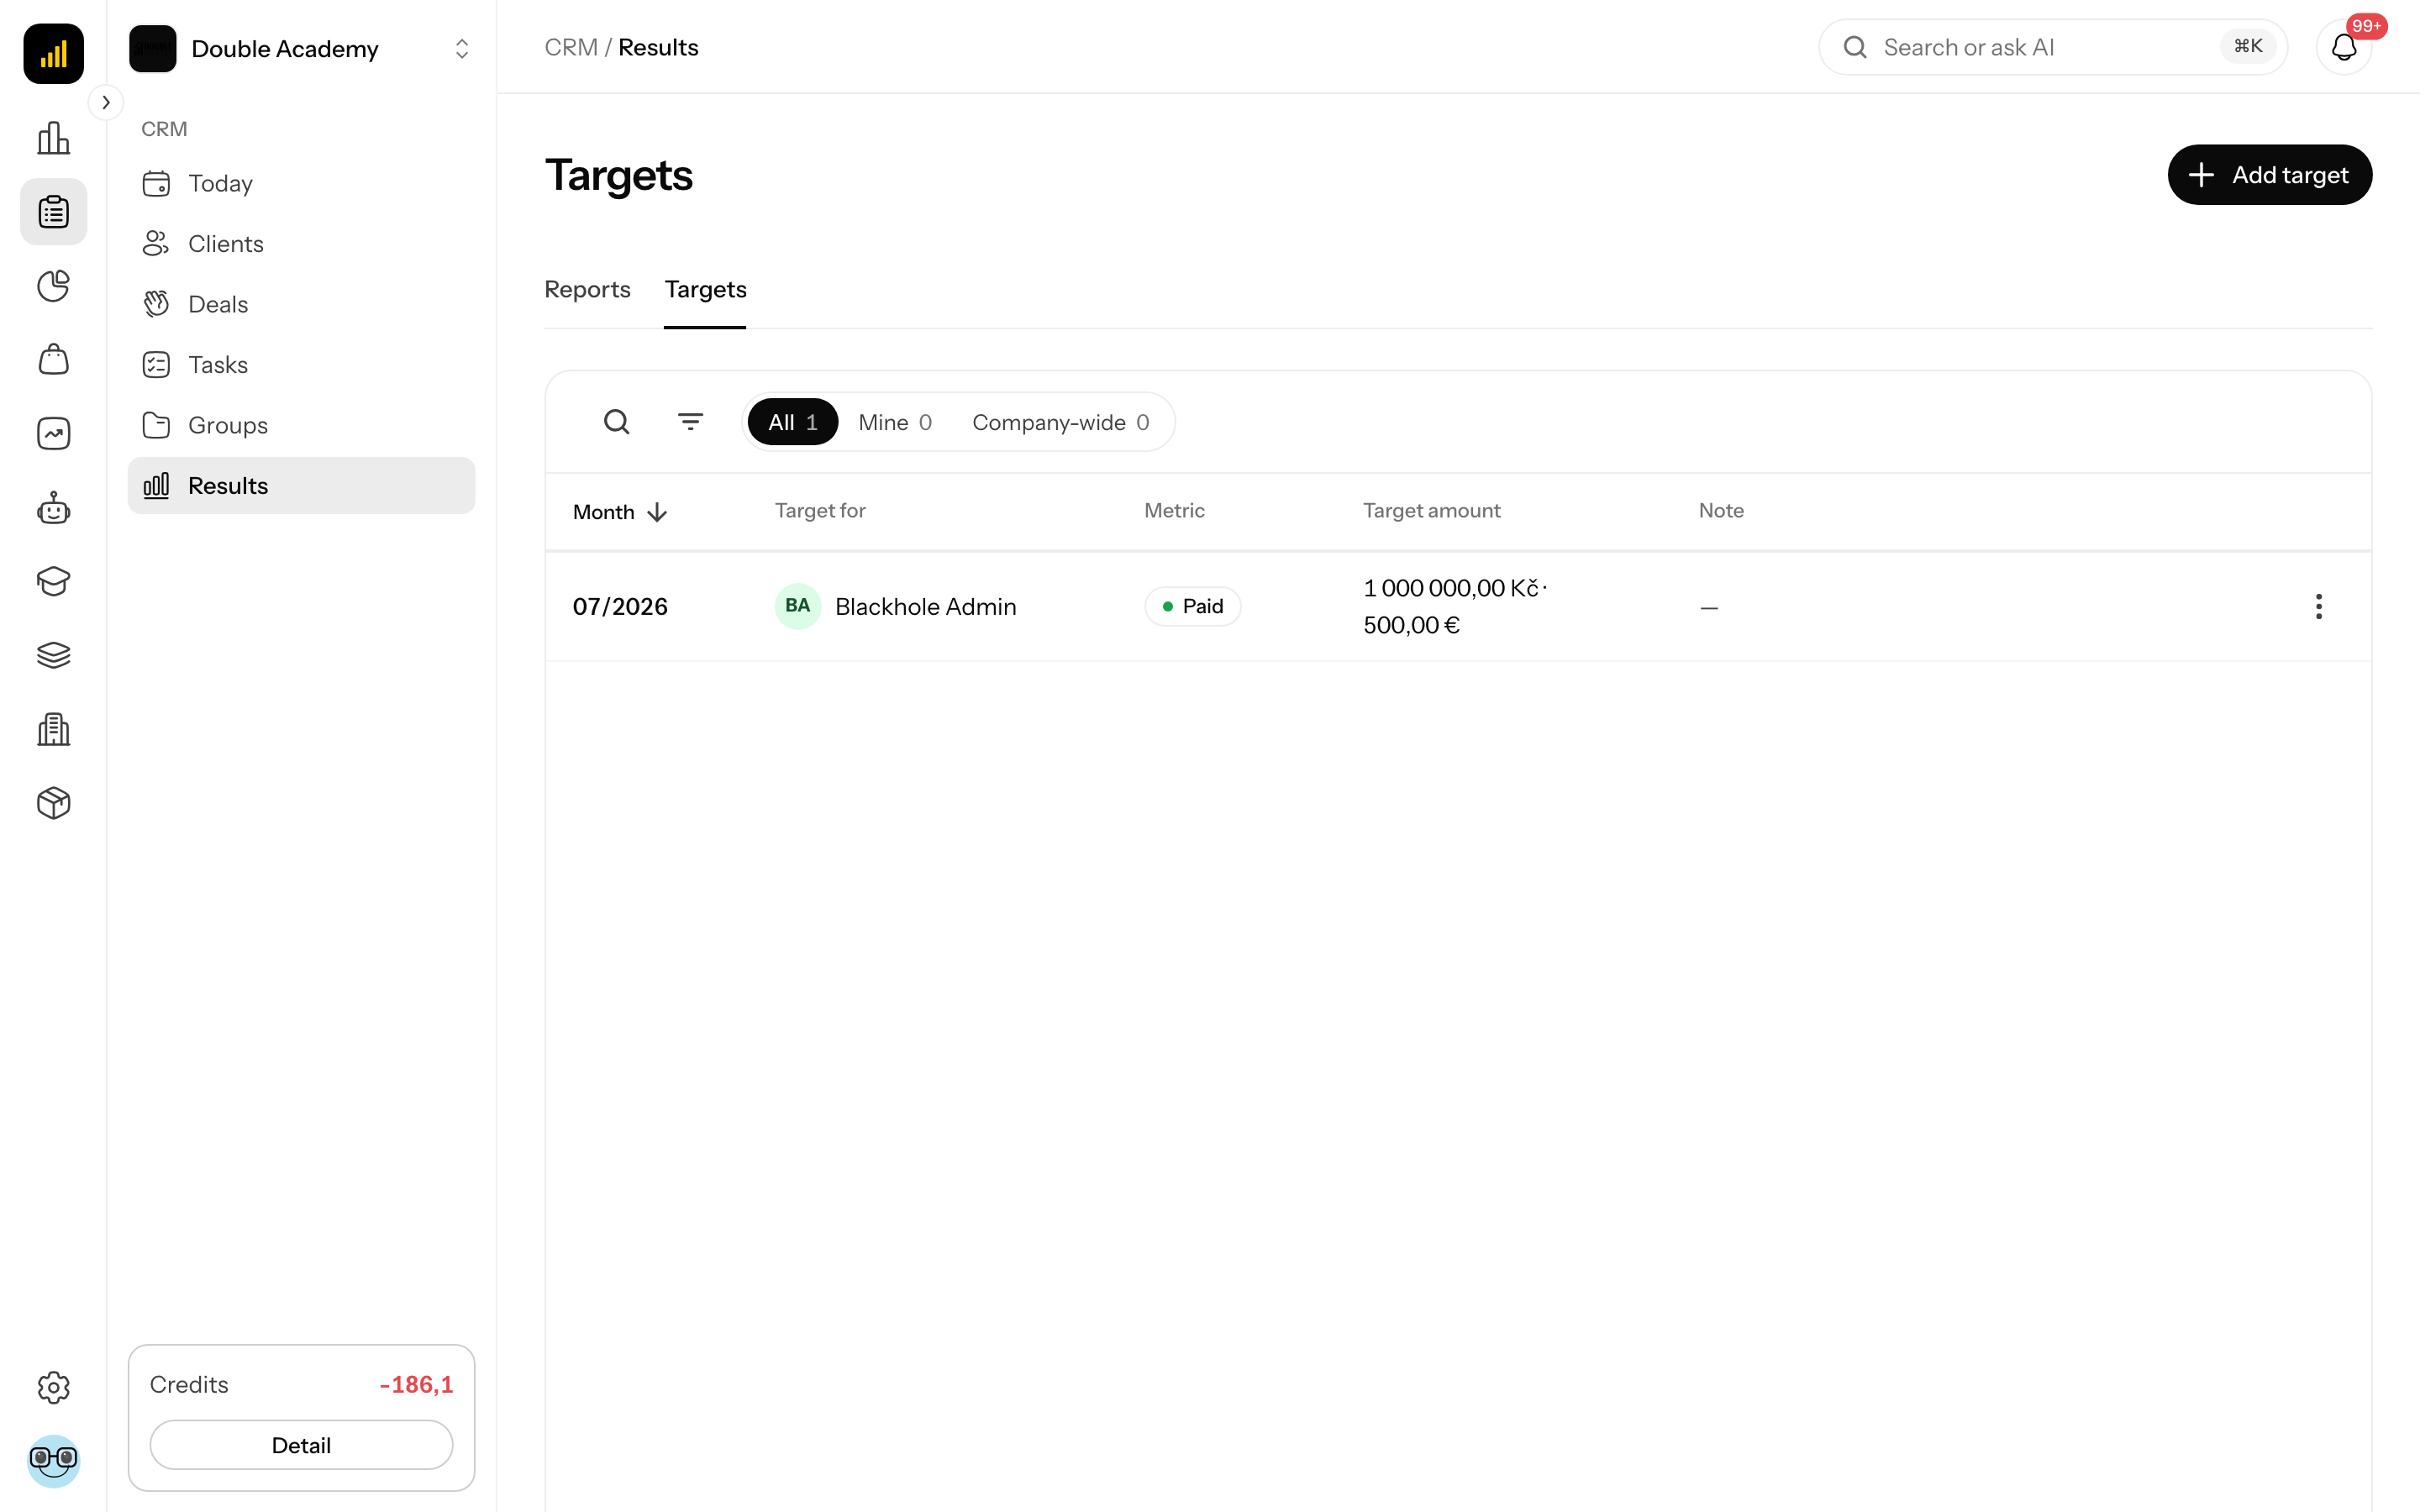
Task: Open the pie chart analytics icon
Action: coord(53,286)
